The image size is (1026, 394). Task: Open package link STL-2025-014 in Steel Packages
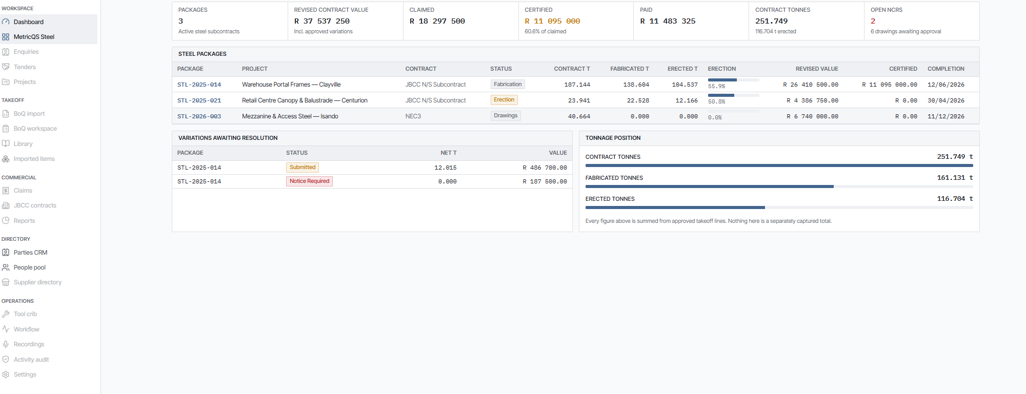pos(199,84)
